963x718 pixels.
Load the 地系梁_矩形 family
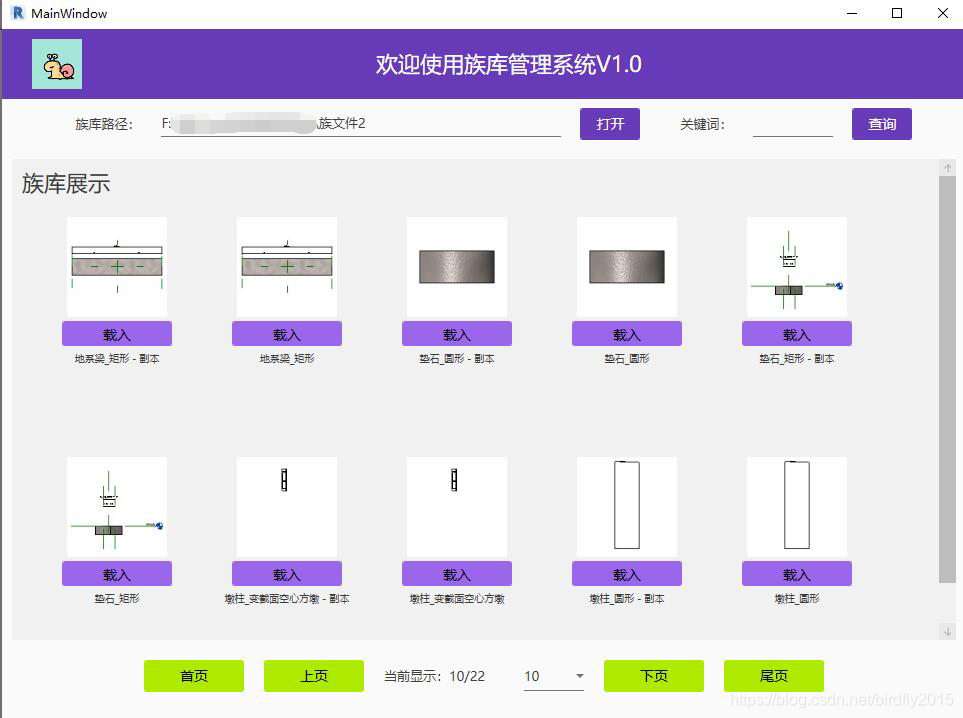pos(286,333)
